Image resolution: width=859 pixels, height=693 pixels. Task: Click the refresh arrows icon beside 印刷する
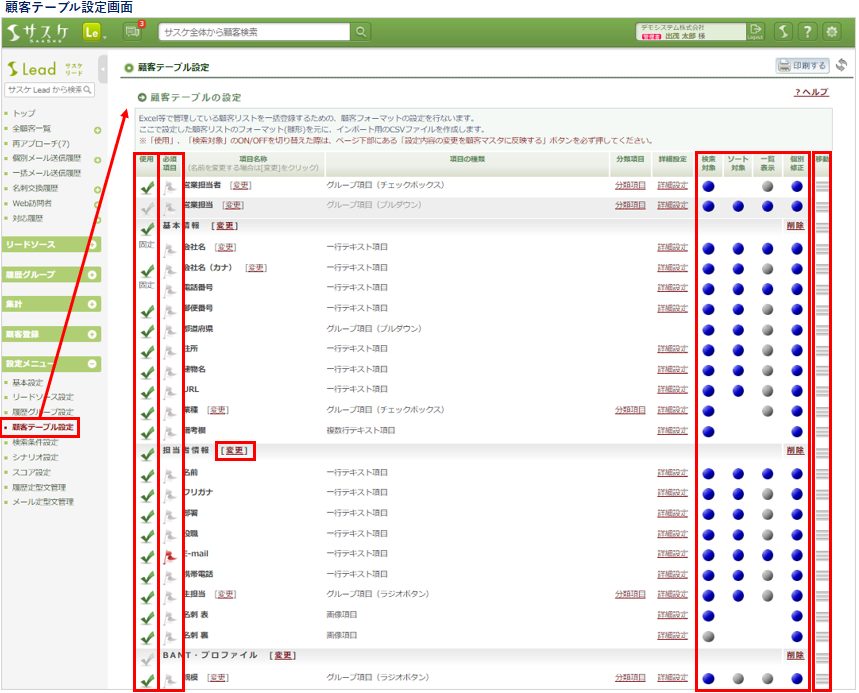[842, 66]
